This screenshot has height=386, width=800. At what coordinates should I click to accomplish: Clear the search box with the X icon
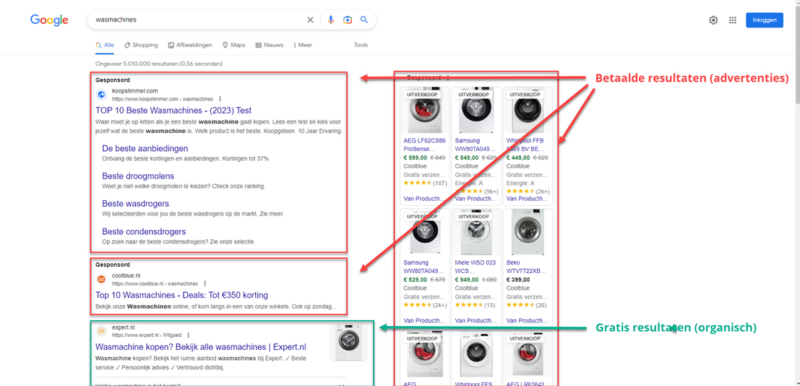310,20
